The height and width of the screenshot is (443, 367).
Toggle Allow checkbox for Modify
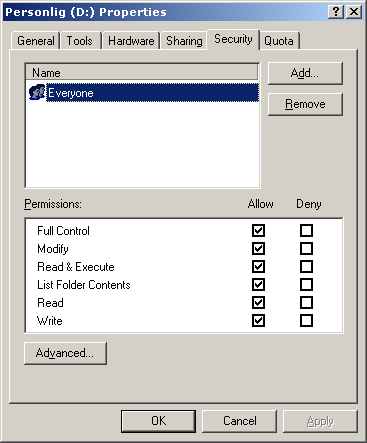point(258,248)
